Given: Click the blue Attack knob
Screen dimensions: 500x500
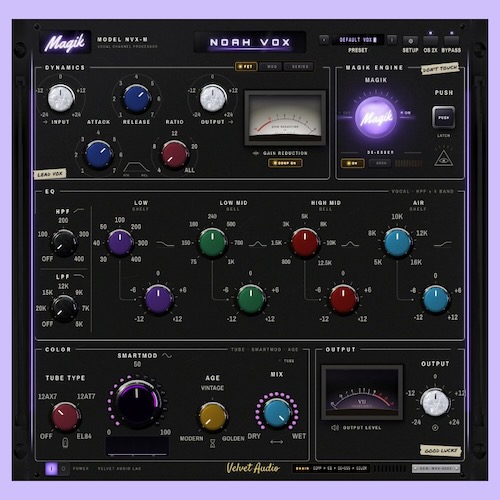Looking at the screenshot, I should click(98, 154).
